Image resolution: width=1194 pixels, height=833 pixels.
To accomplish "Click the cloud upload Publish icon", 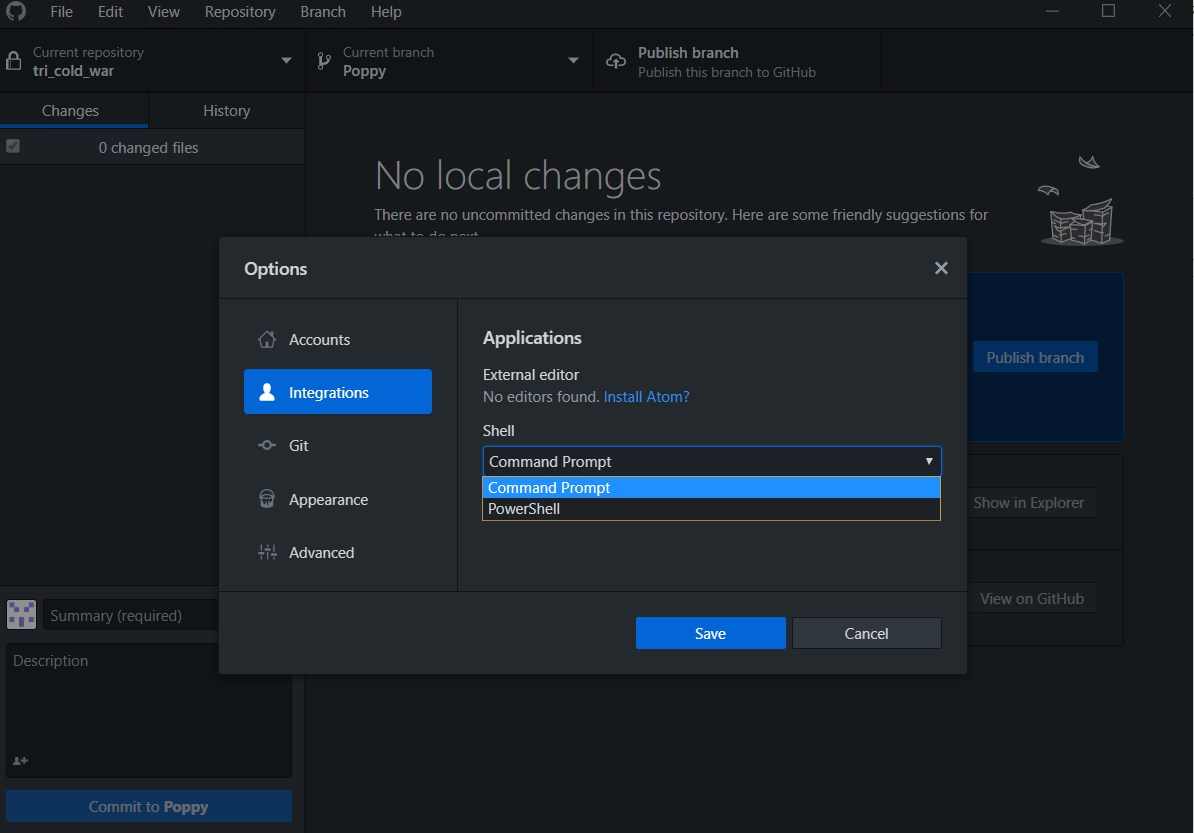I will (x=615, y=61).
